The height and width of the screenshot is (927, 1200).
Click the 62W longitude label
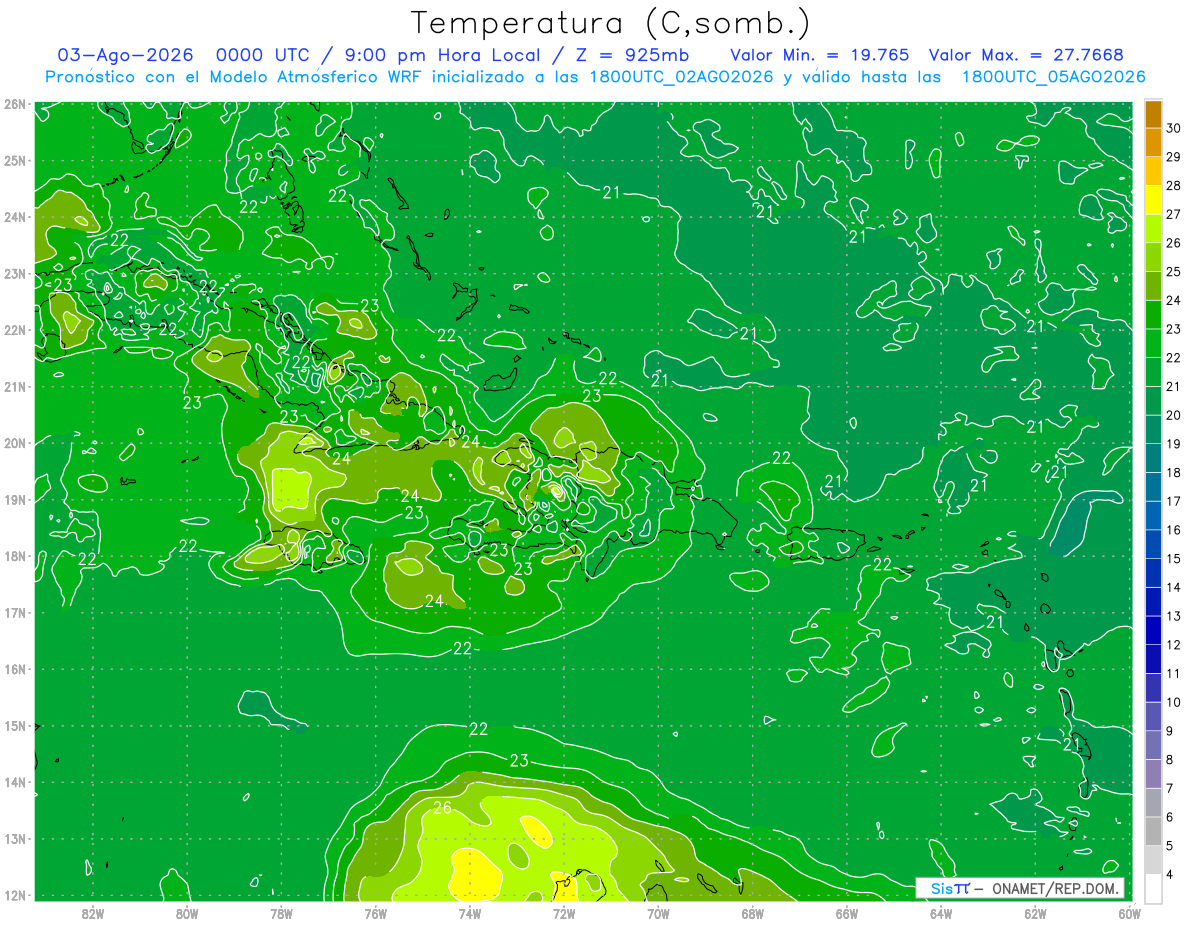[x=1035, y=913]
